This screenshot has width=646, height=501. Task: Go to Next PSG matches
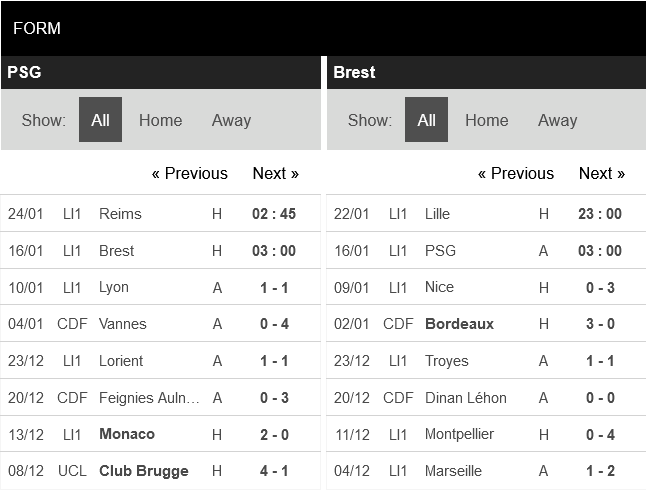pos(275,173)
